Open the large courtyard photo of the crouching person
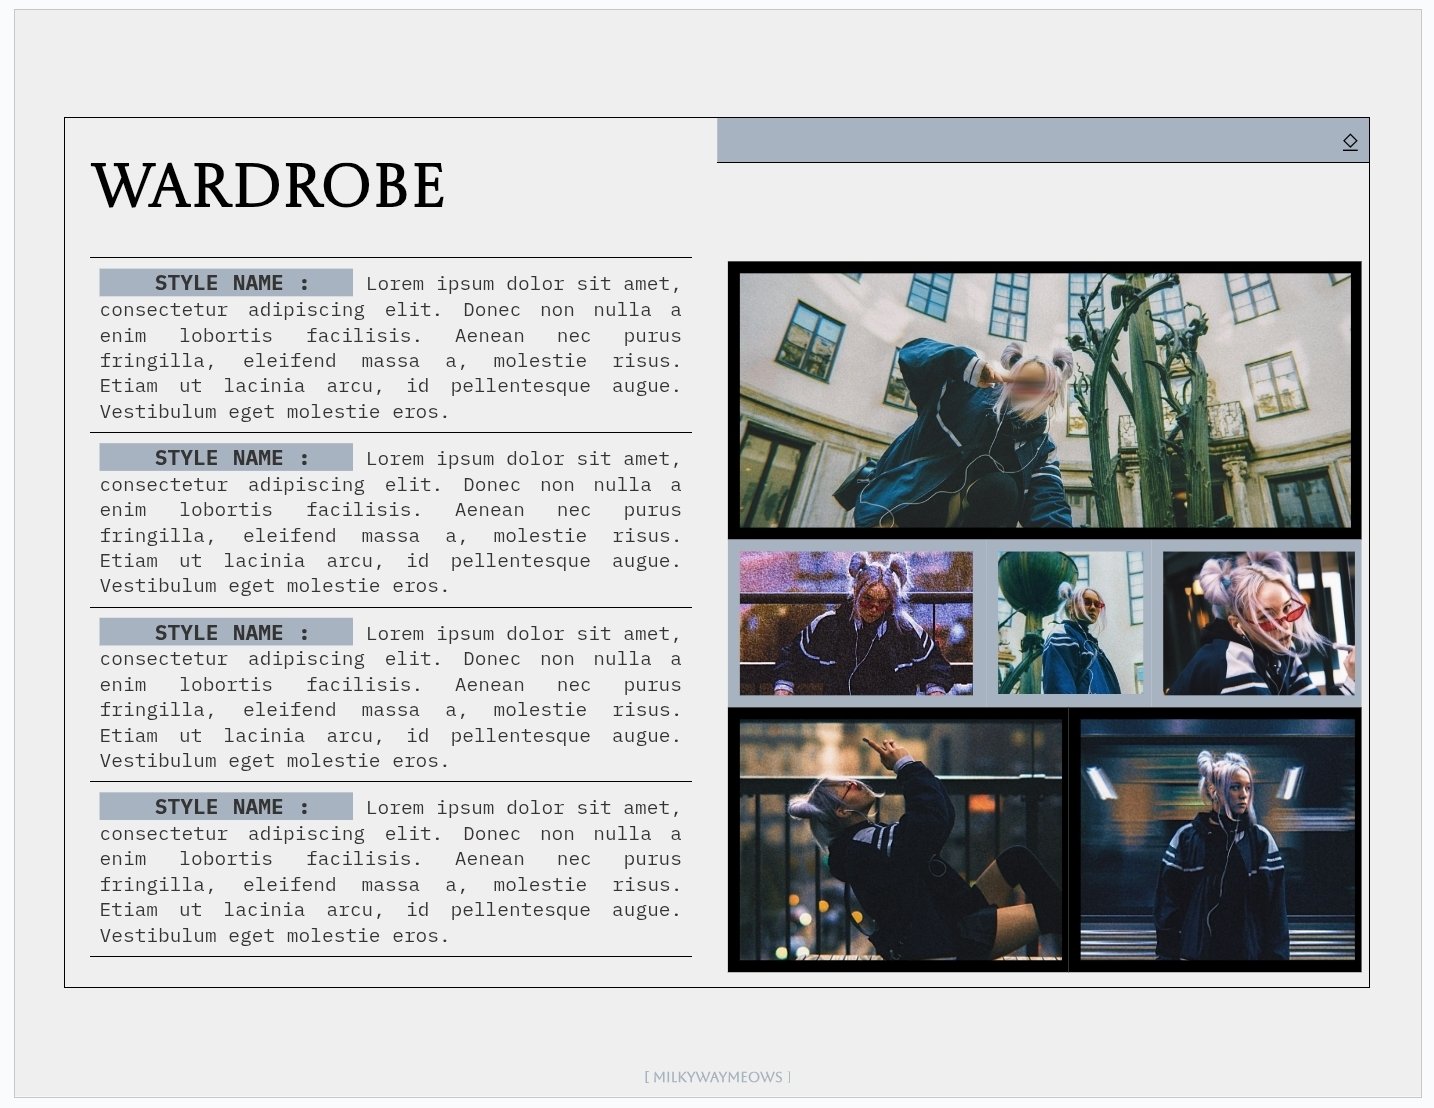The image size is (1434, 1108). (1045, 400)
